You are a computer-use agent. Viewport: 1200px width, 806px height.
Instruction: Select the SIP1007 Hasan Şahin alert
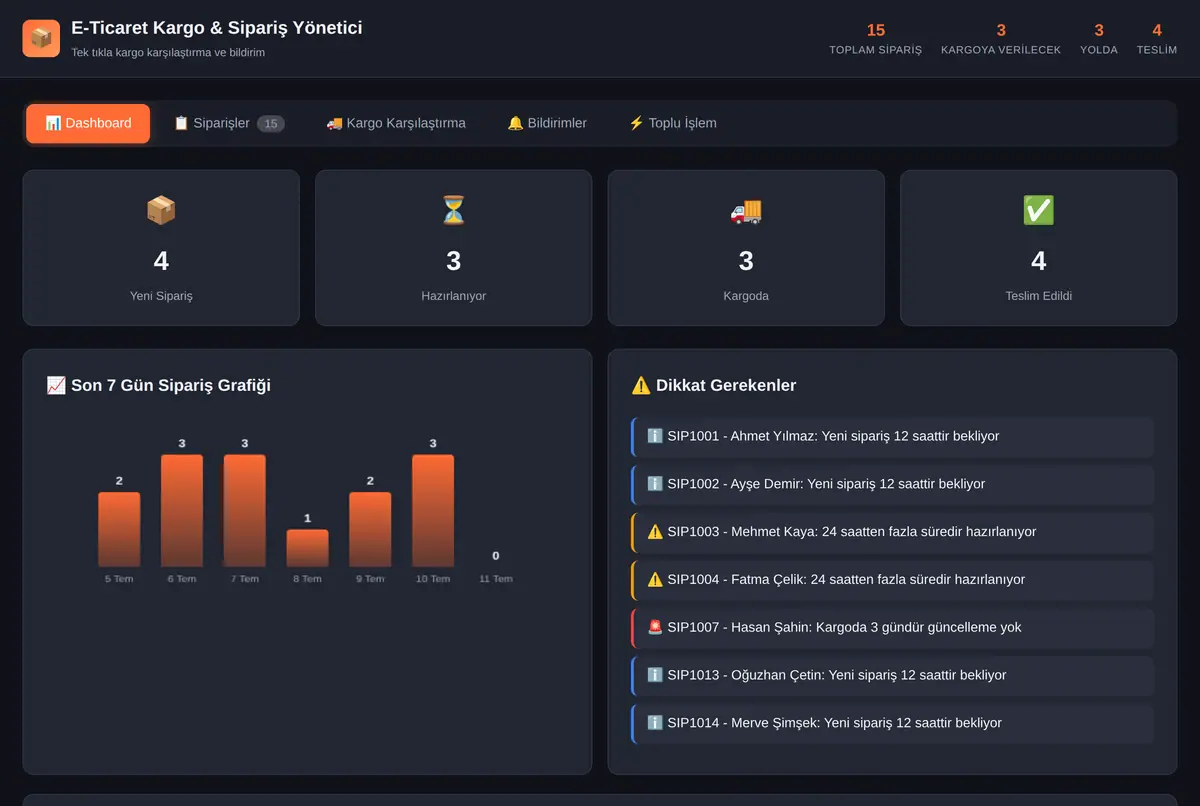tap(892, 628)
